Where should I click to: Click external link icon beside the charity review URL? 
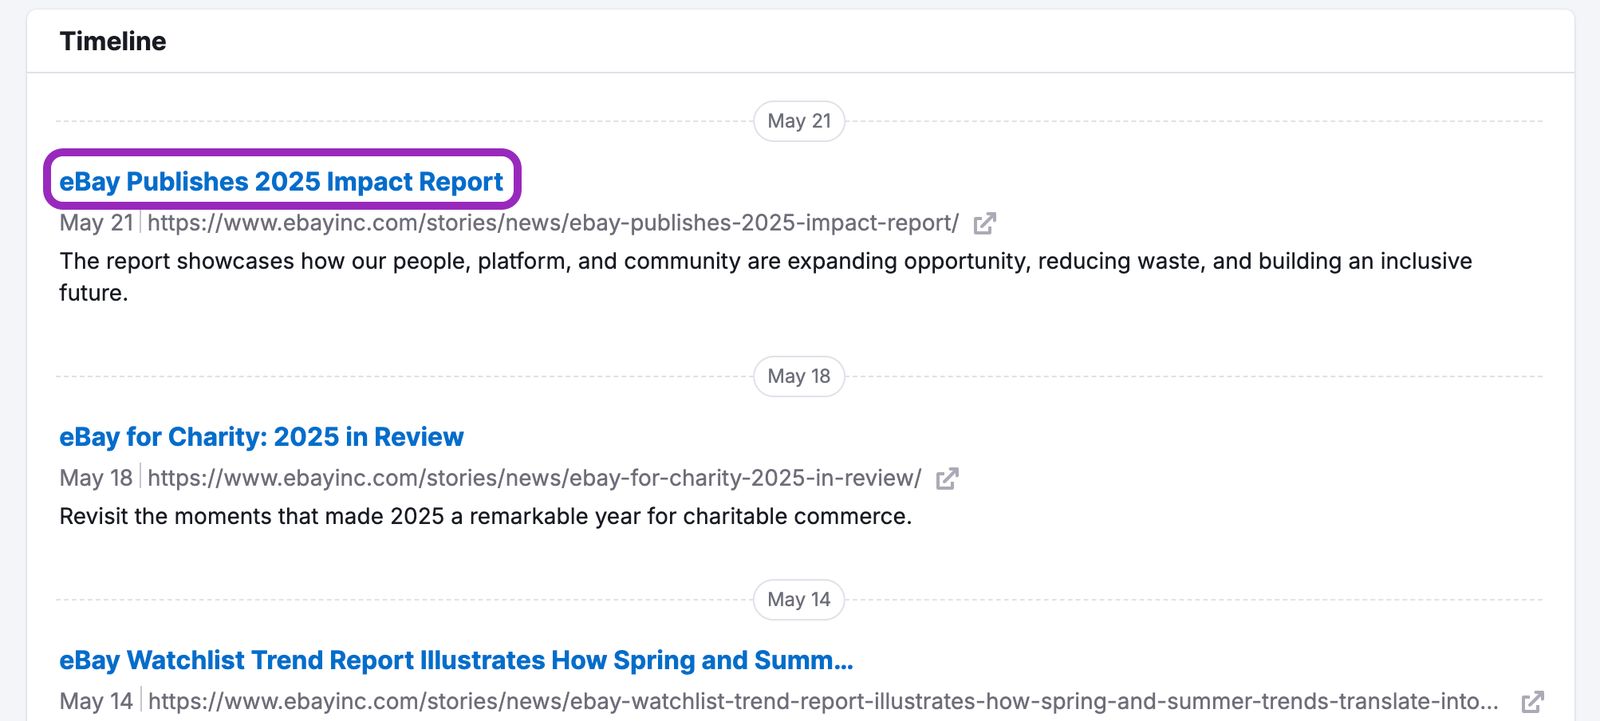click(947, 478)
